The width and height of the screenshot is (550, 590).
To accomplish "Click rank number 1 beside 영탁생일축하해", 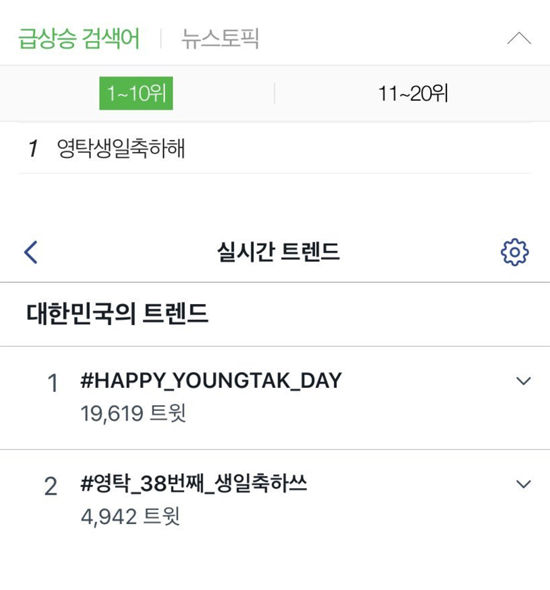I will click(x=33, y=148).
